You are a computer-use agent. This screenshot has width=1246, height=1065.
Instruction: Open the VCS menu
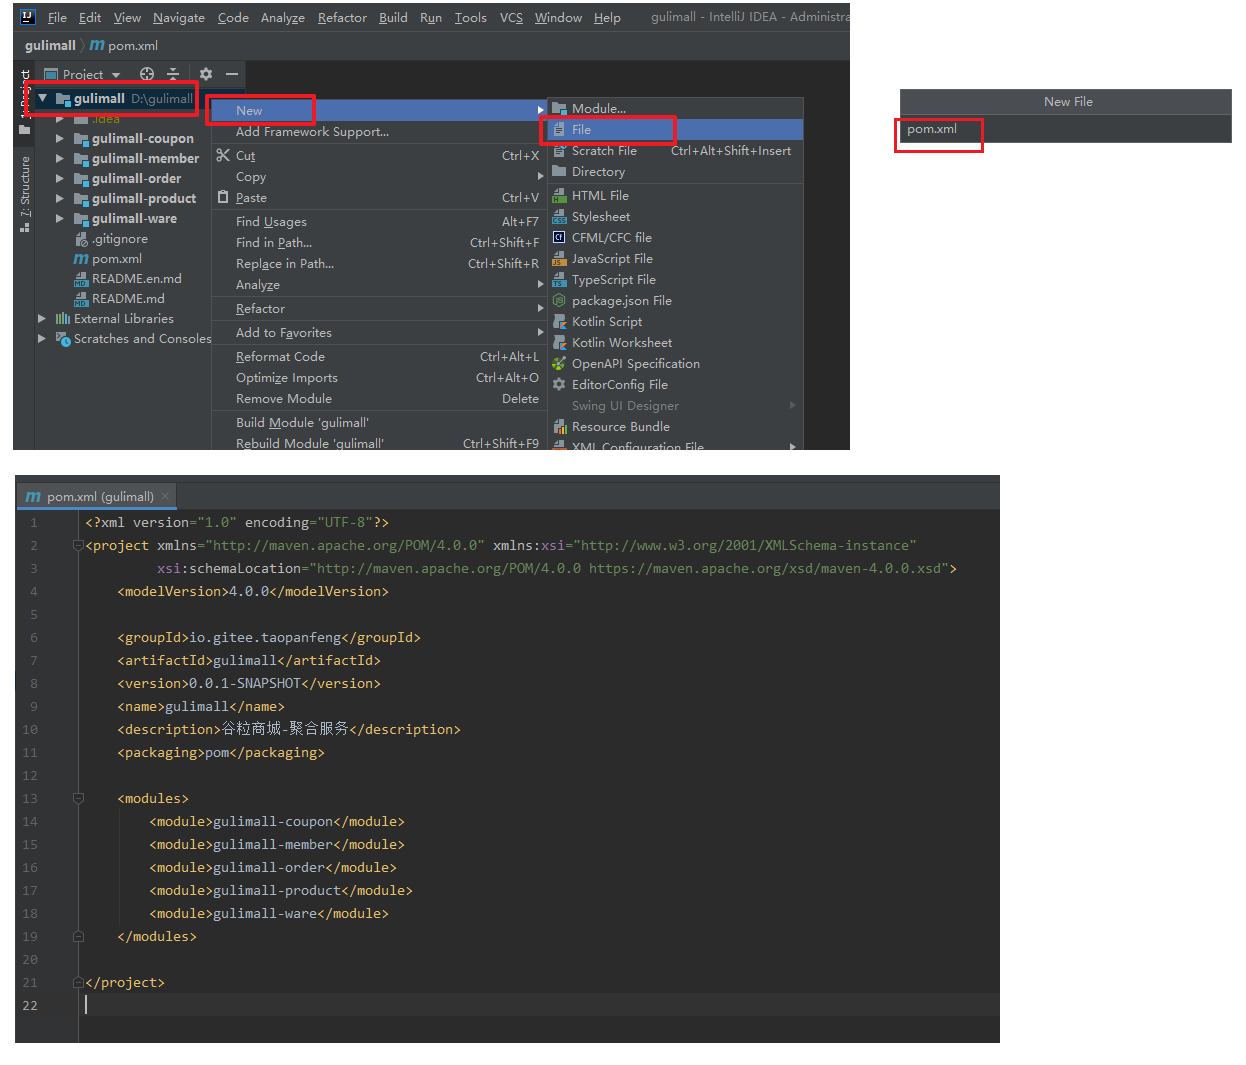(511, 17)
